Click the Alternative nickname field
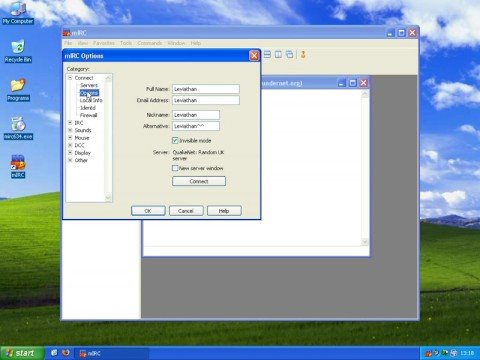Viewport: 480px width, 360px height. tap(196, 126)
